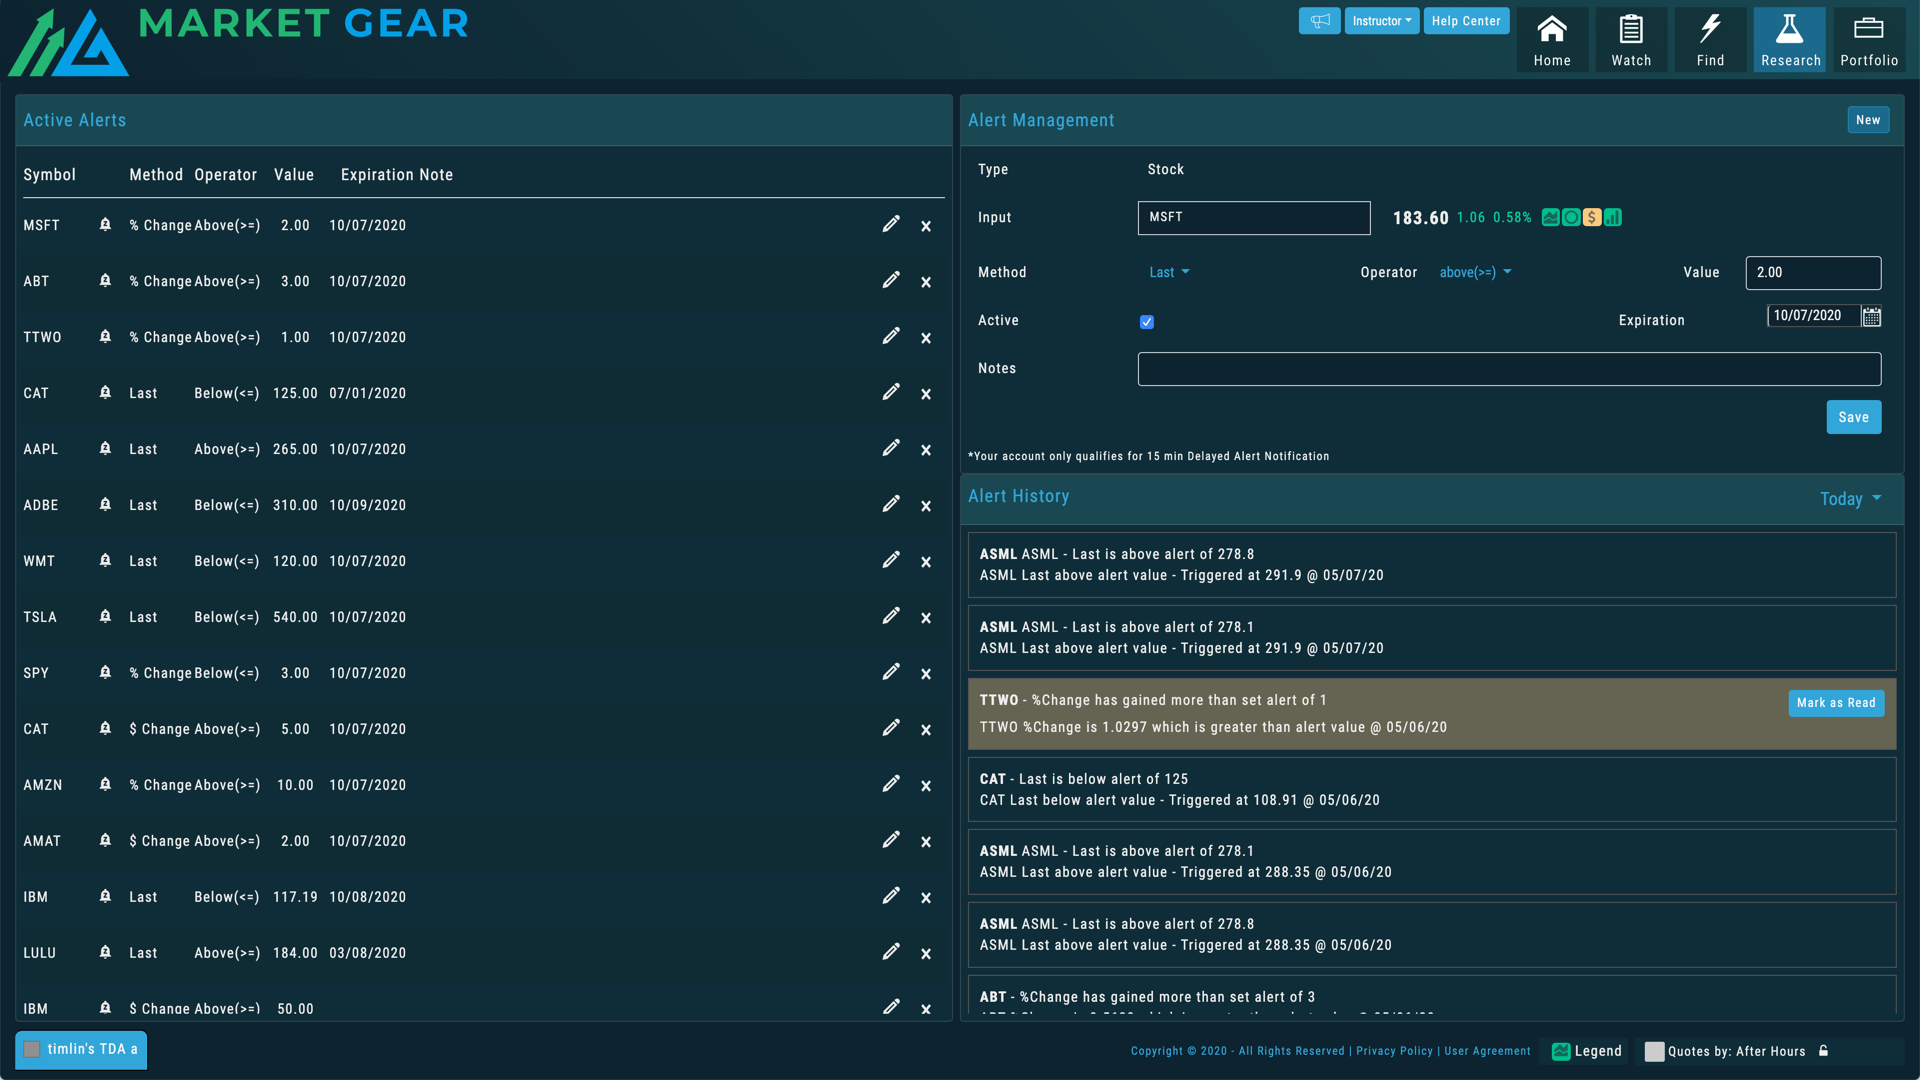Screen dimensions: 1920x1080
Task: Delete the MSFT alert
Action: [926, 226]
